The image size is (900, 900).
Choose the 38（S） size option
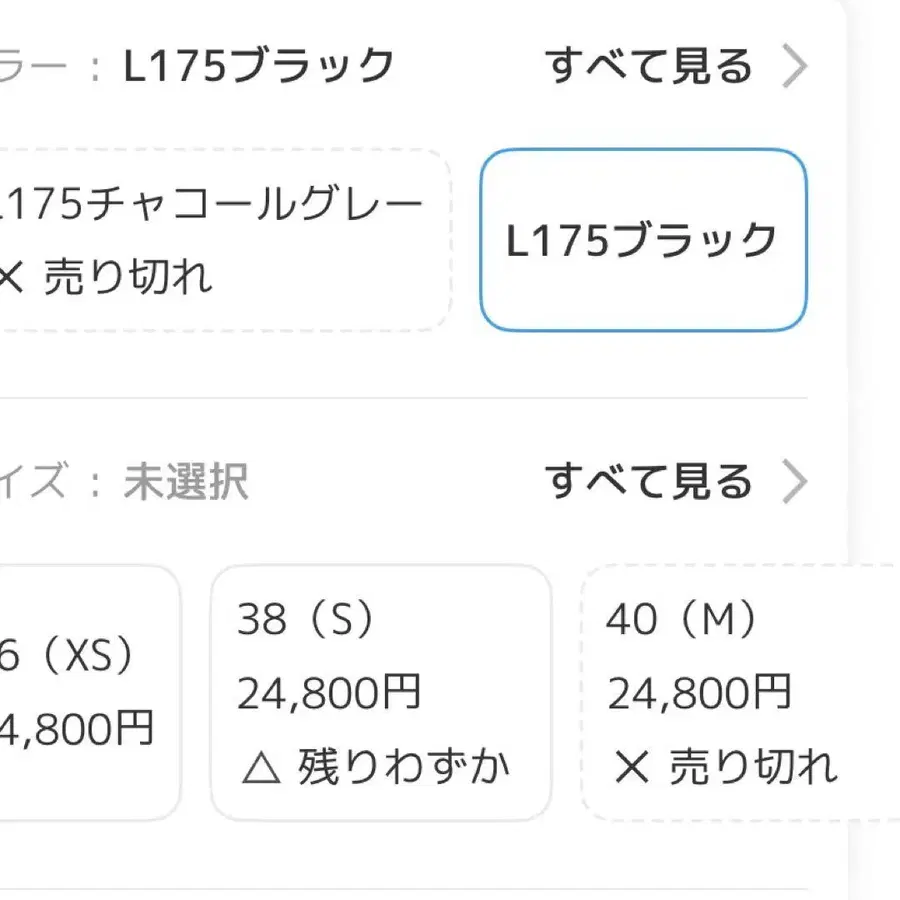[381, 692]
